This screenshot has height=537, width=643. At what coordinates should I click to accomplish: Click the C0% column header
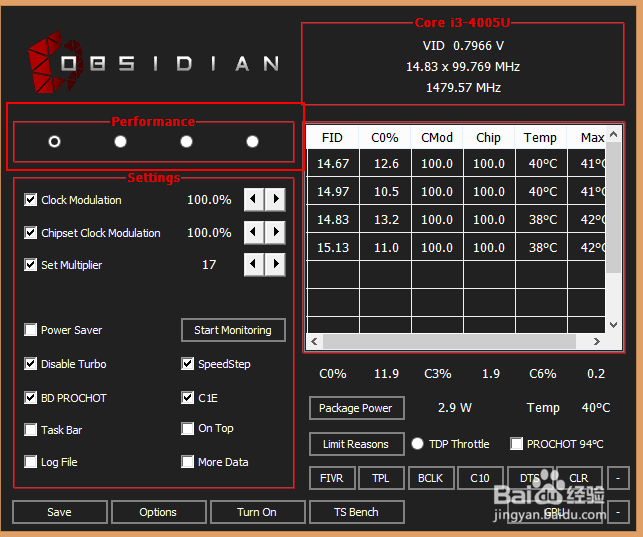(x=385, y=138)
